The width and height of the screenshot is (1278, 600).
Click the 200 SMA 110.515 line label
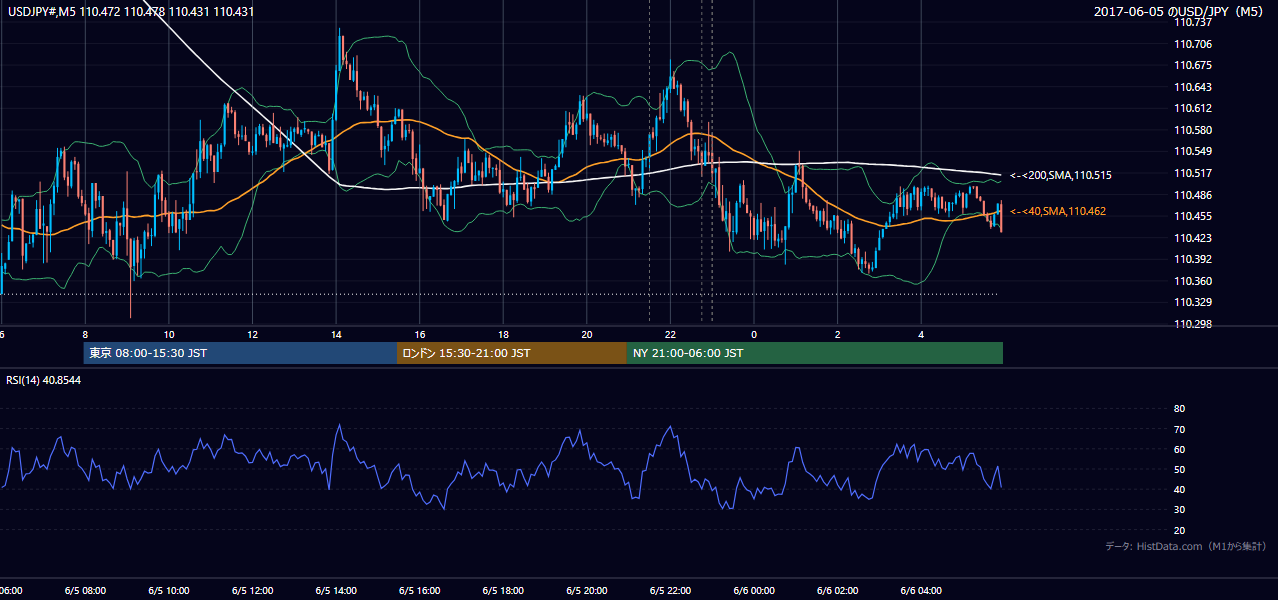click(x=1060, y=175)
